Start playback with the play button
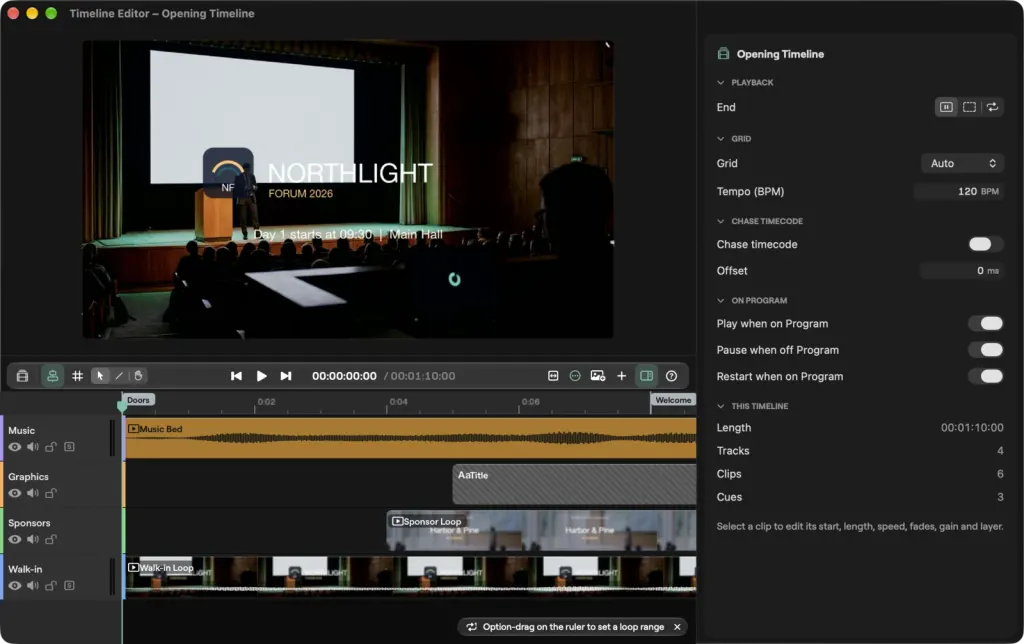The height and width of the screenshot is (644, 1024). coord(261,376)
